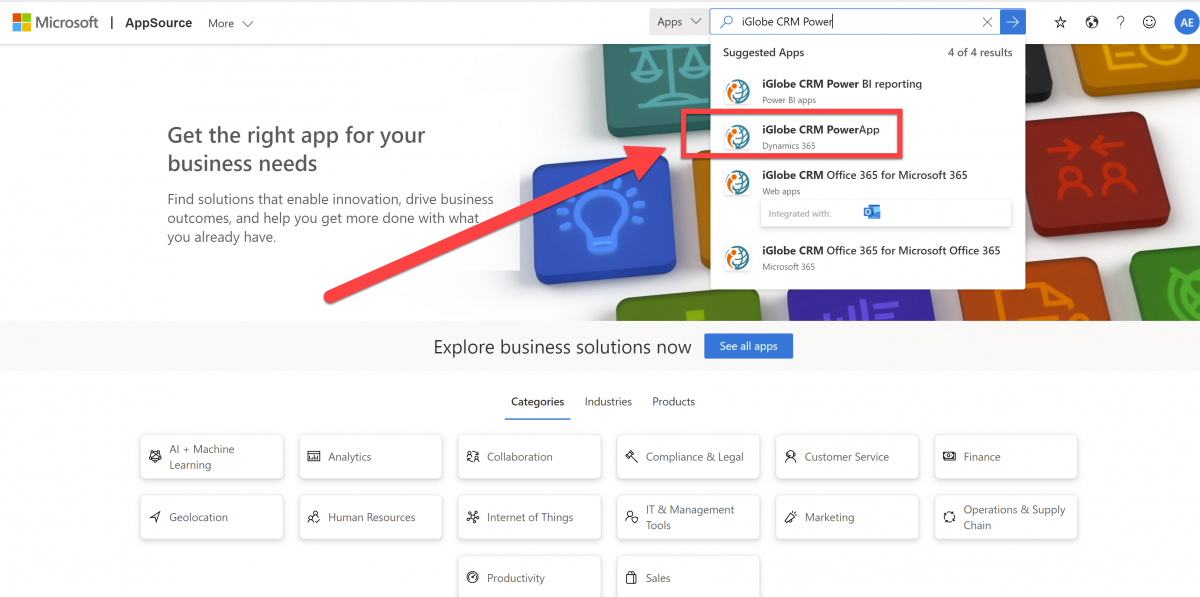1200x597 pixels.
Task: Open the Finance category
Action: coord(1006,457)
